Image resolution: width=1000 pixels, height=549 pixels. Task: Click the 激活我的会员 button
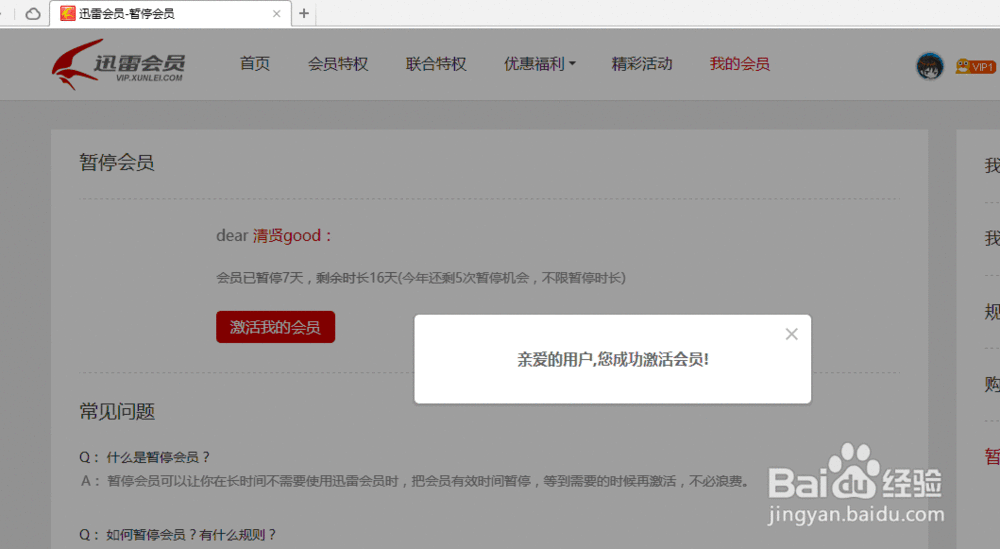[276, 327]
